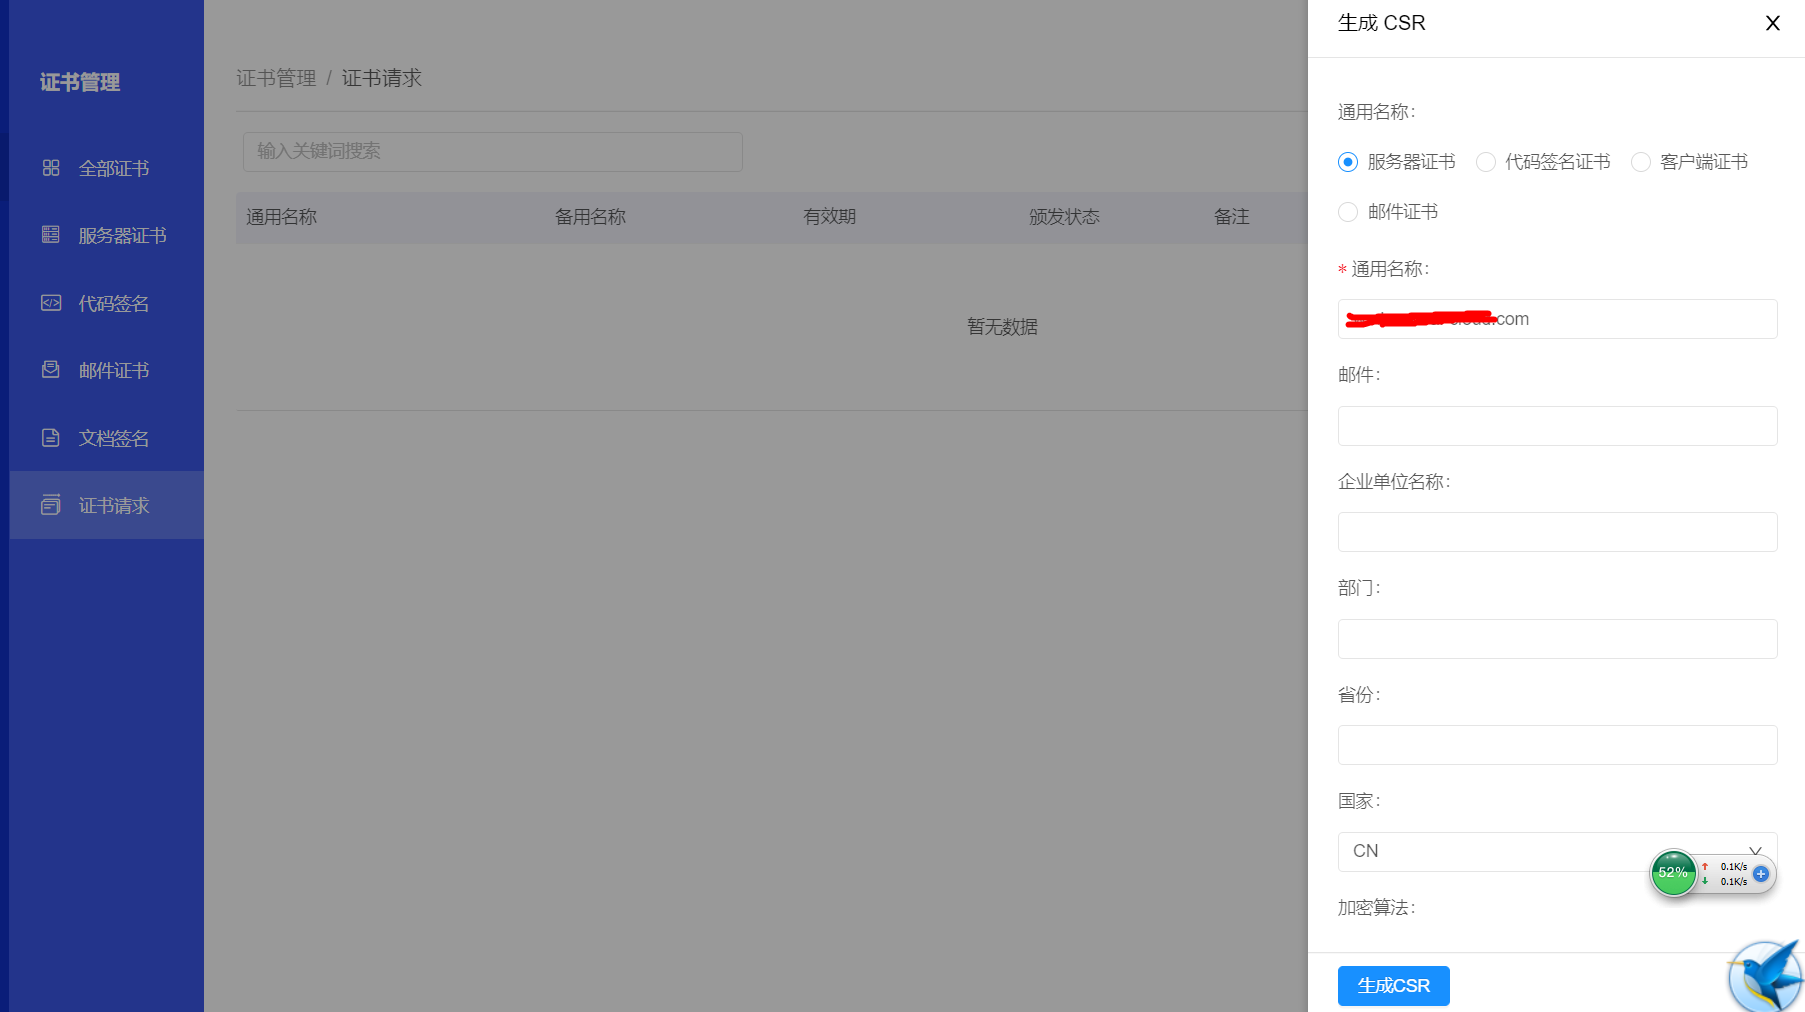The image size is (1805, 1012).
Task: Click 证书管理 breadcrumb link
Action: pos(276,78)
